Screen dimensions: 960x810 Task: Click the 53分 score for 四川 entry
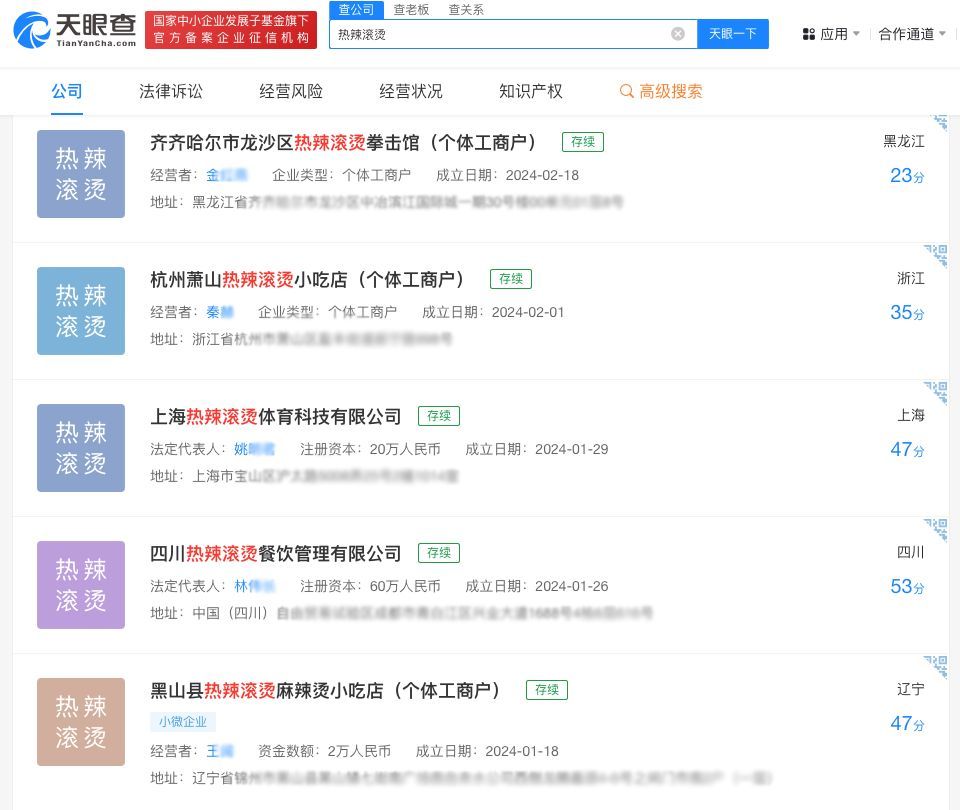point(907,587)
